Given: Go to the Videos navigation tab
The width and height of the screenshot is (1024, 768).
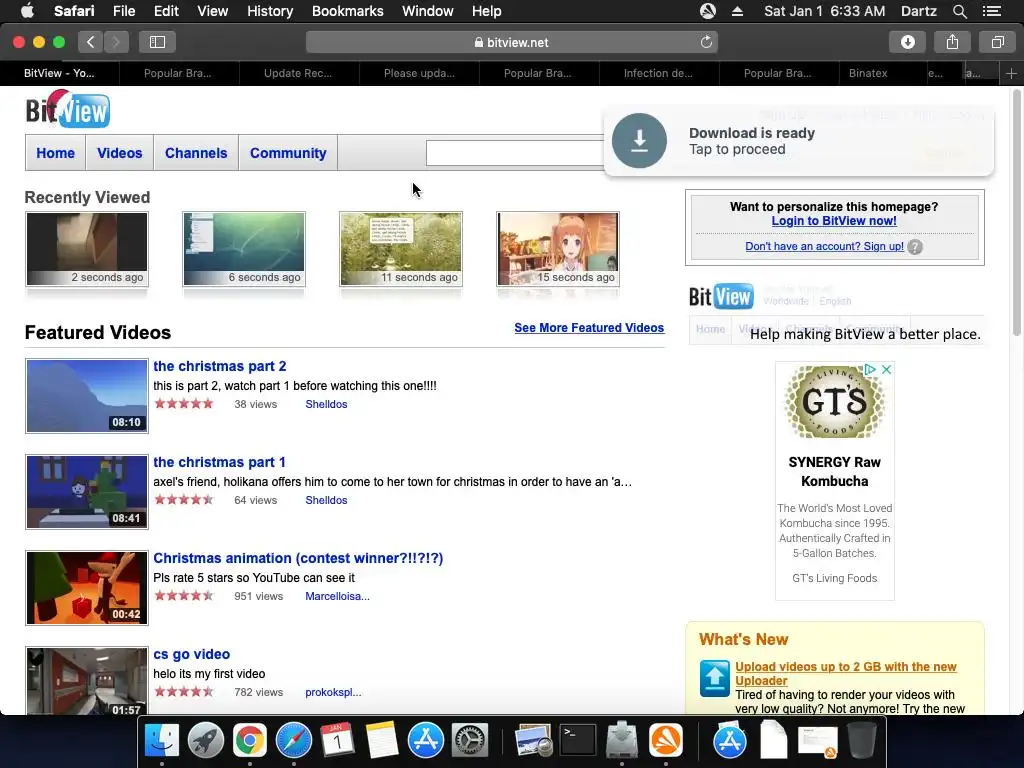Looking at the screenshot, I should [x=120, y=153].
